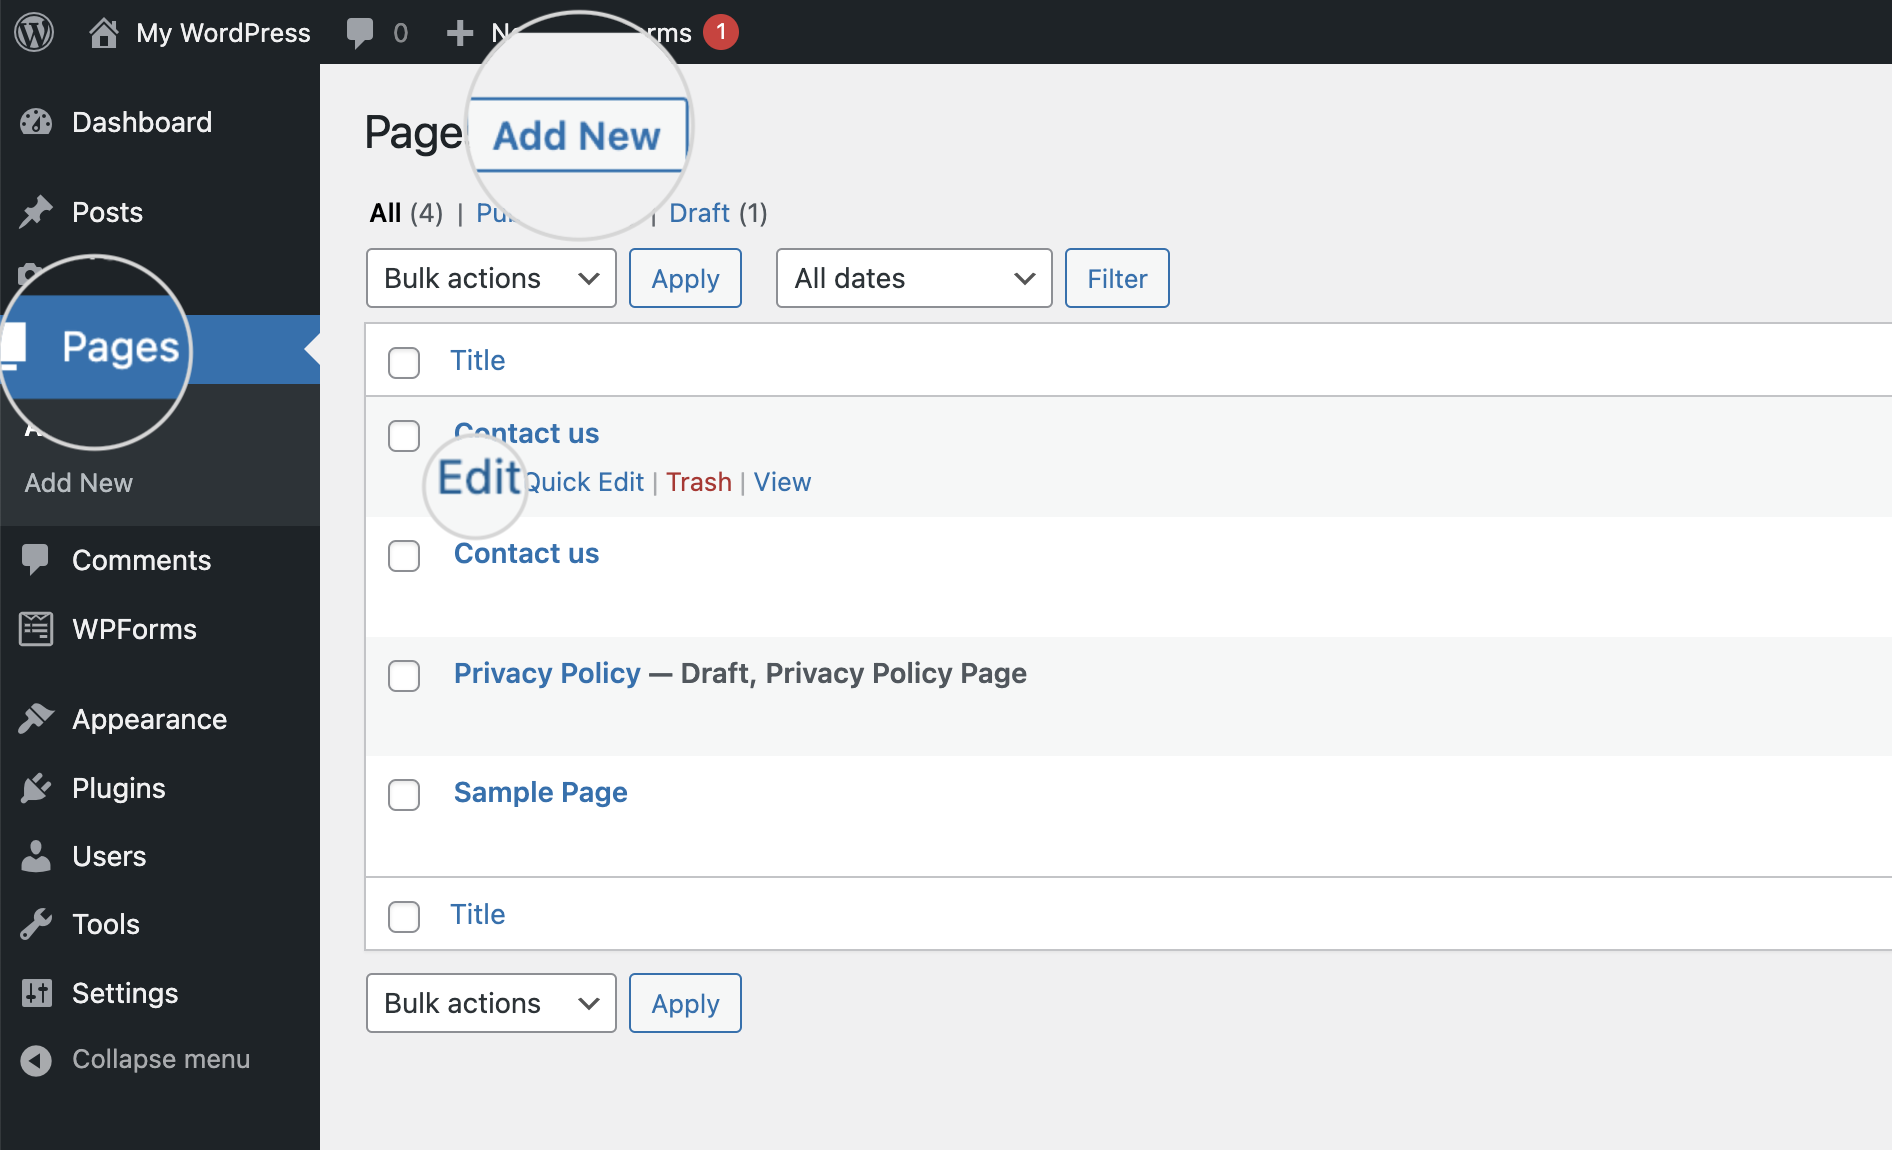This screenshot has width=1892, height=1150.
Task: Sort by Title in header row
Action: coord(477,360)
